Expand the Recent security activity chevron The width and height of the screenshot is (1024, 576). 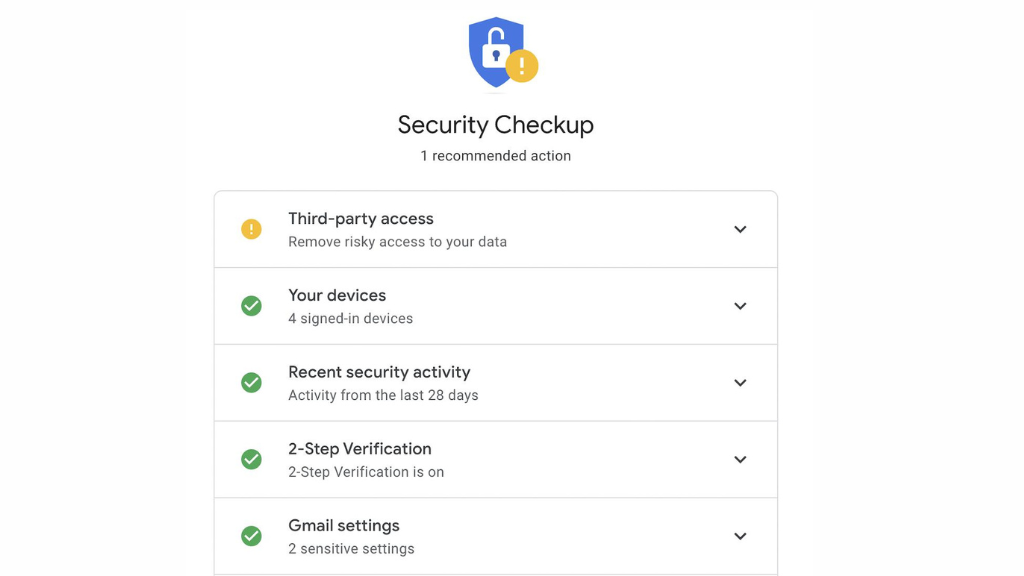tap(740, 383)
